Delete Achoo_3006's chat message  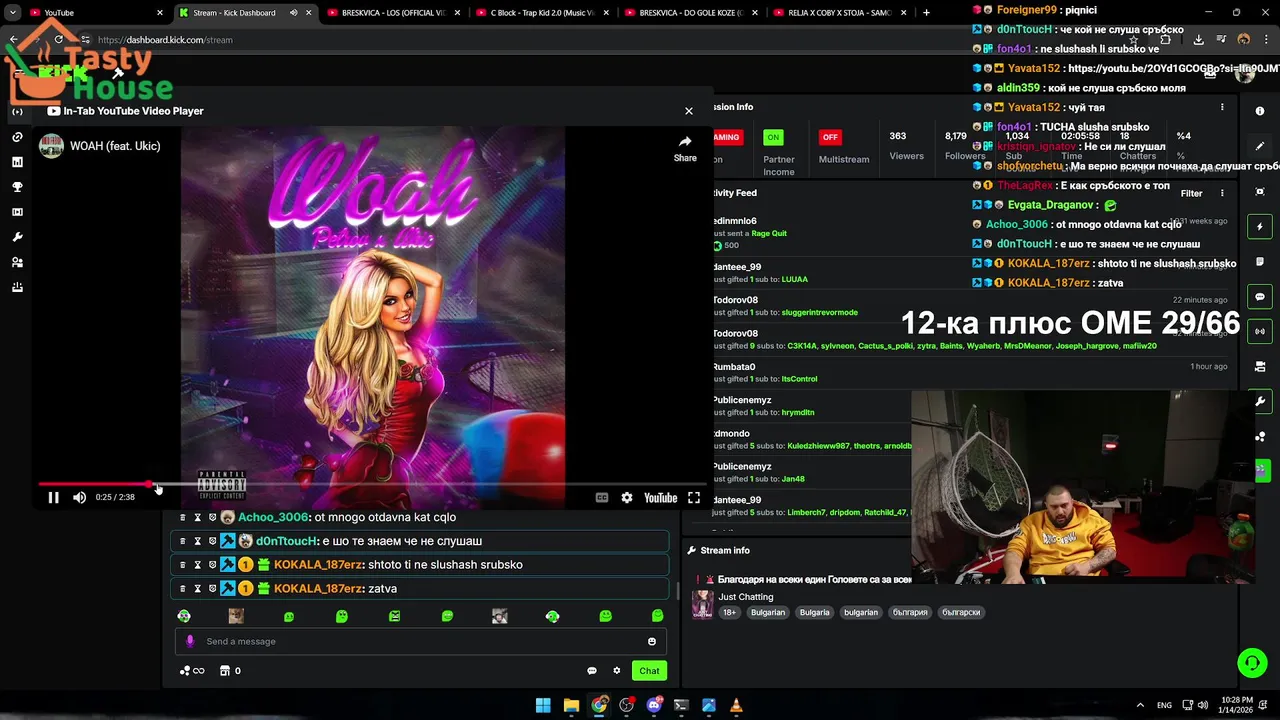click(x=182, y=517)
